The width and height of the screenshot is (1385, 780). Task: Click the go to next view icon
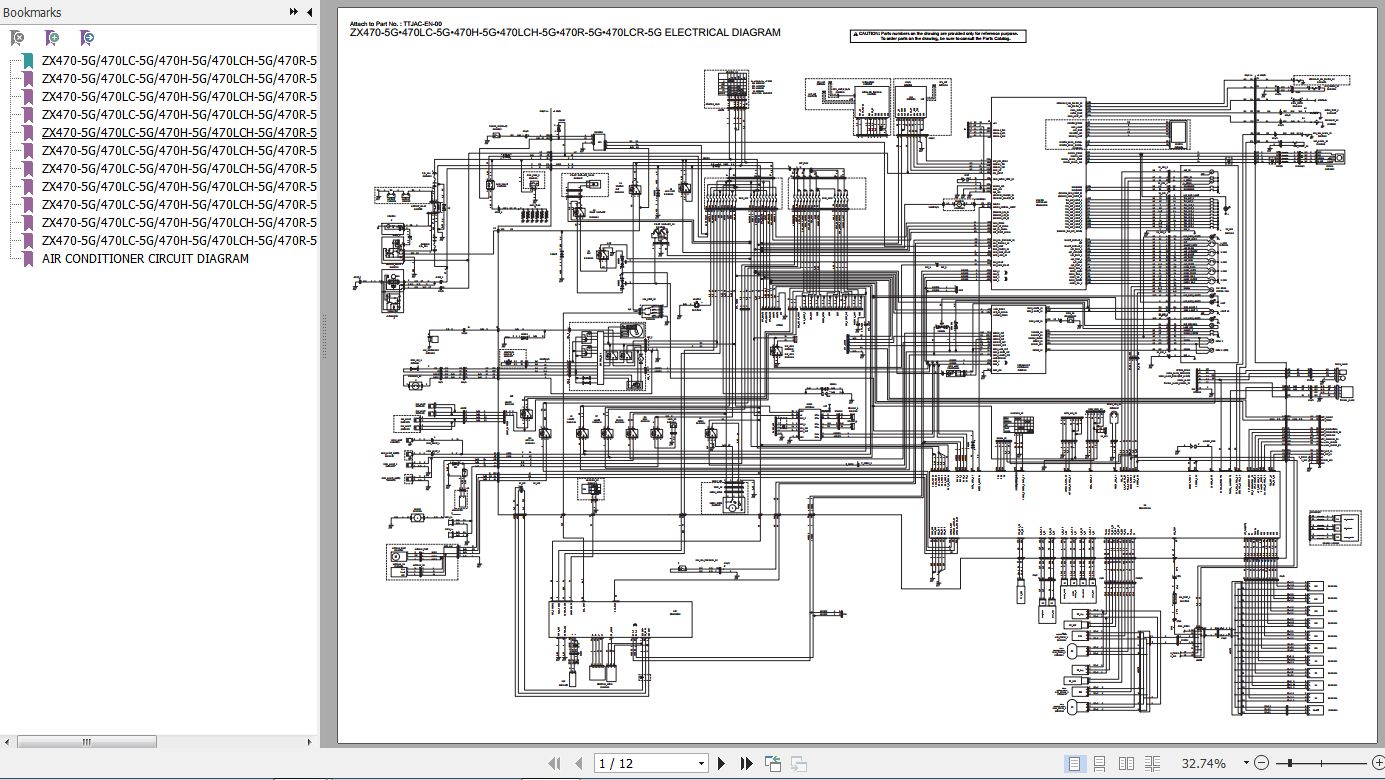798,763
